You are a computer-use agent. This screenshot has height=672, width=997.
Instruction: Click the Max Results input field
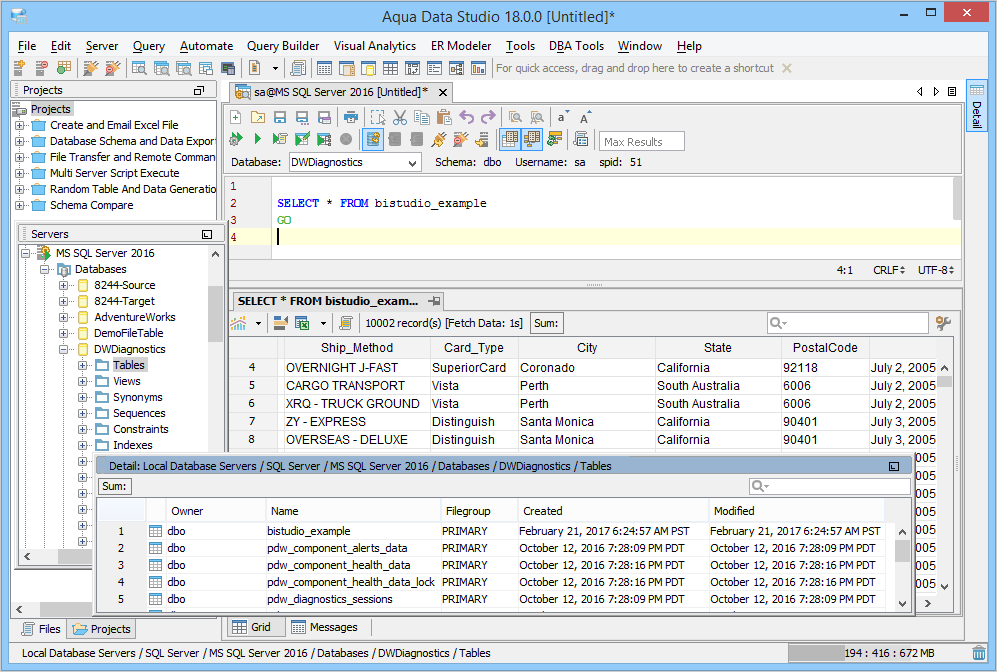pyautogui.click(x=642, y=141)
